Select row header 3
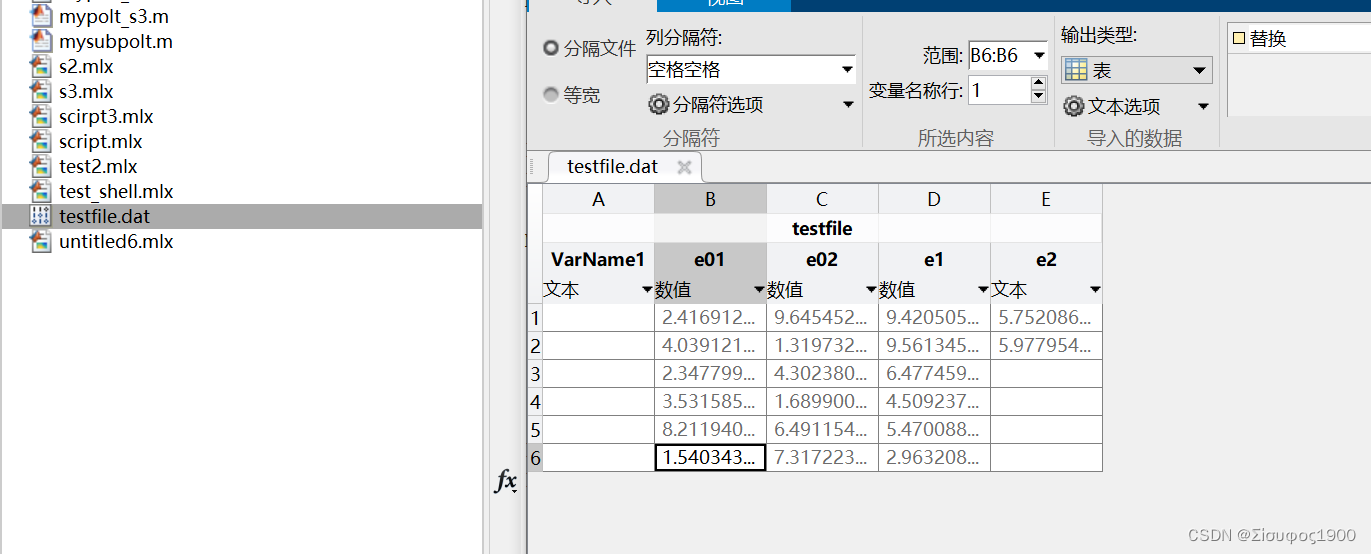 coord(535,374)
